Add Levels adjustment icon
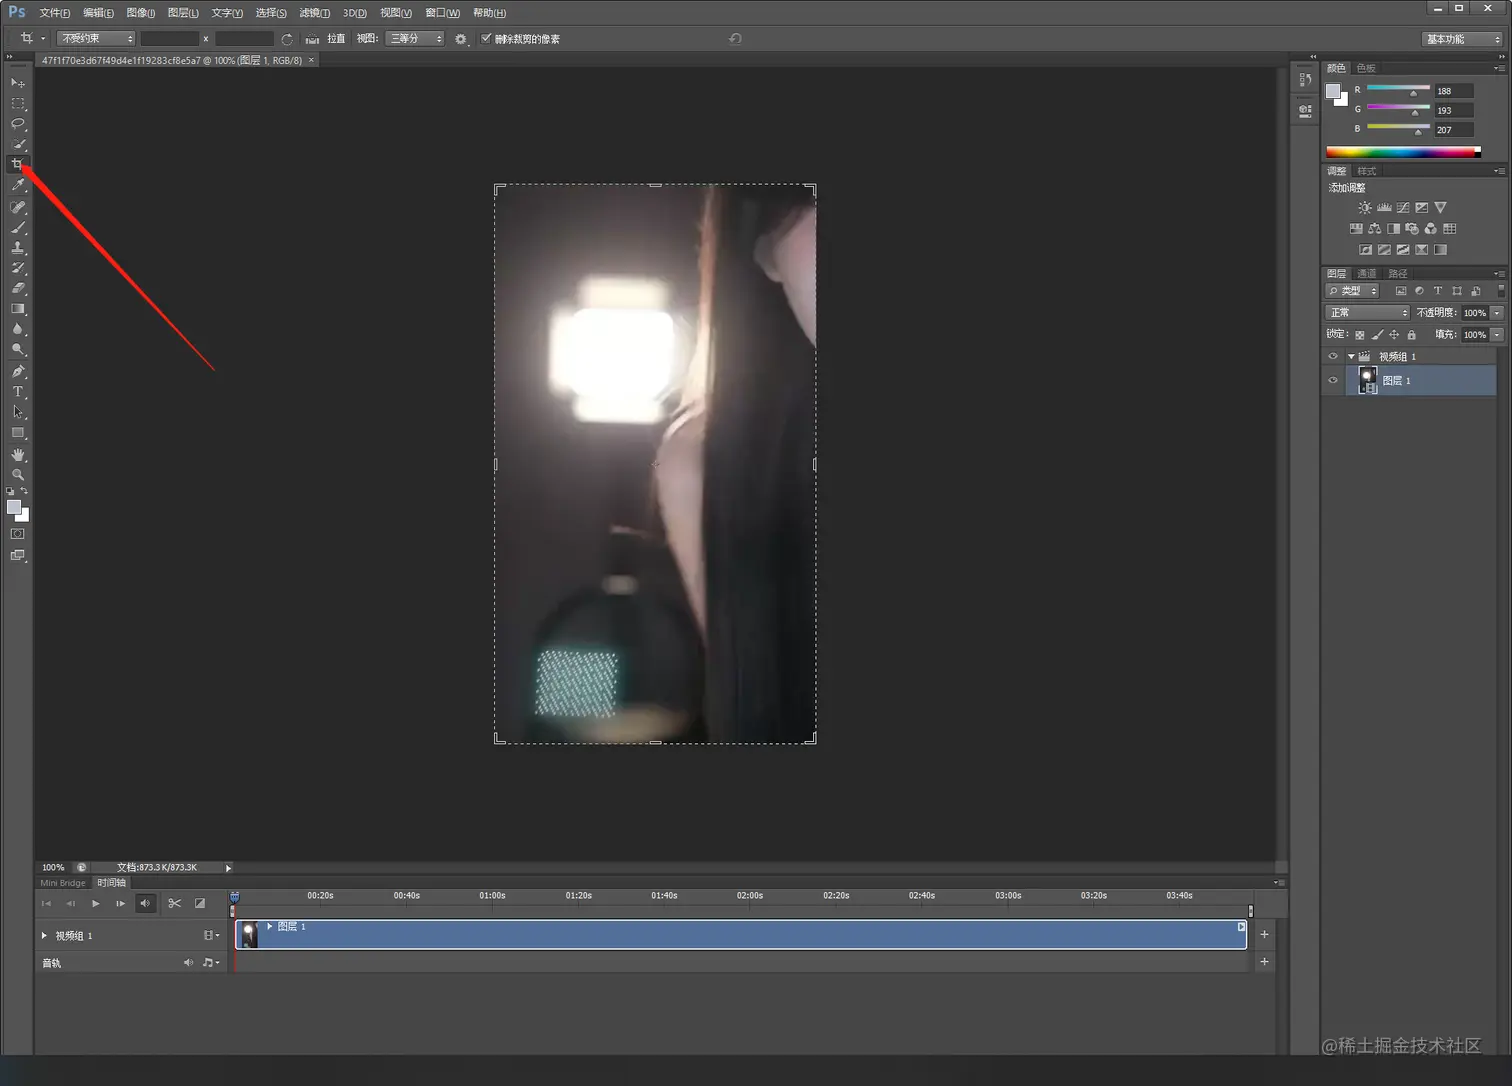This screenshot has width=1512, height=1086. 1384,208
